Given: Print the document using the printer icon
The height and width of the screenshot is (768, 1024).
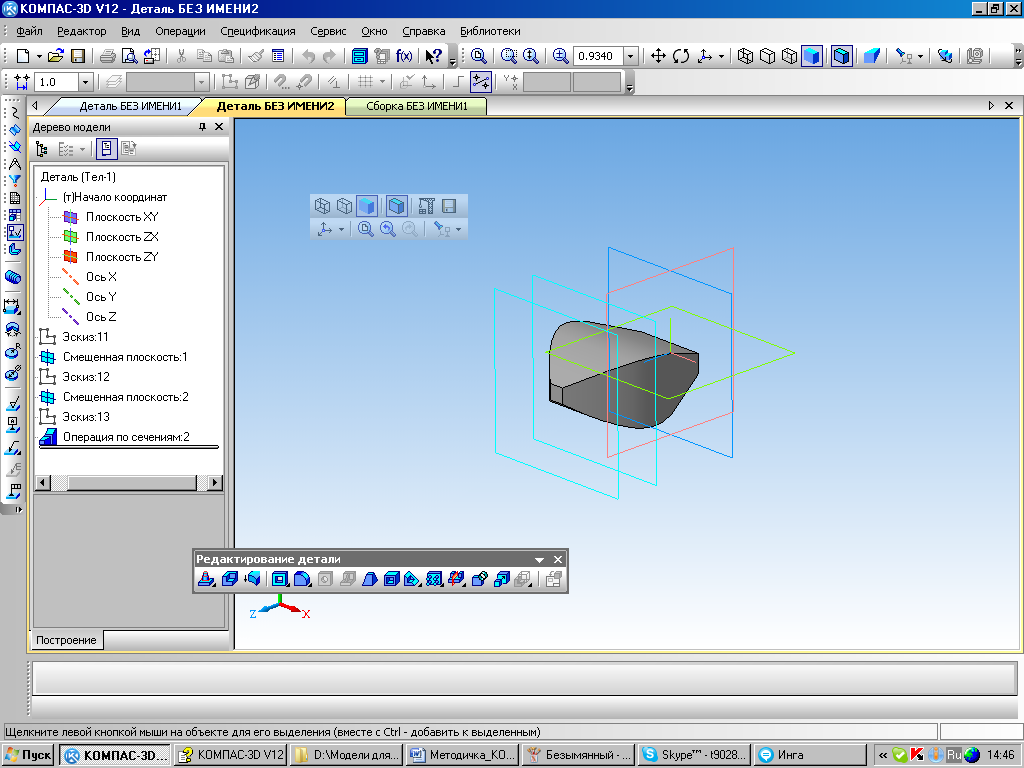Looking at the screenshot, I should (x=108, y=56).
